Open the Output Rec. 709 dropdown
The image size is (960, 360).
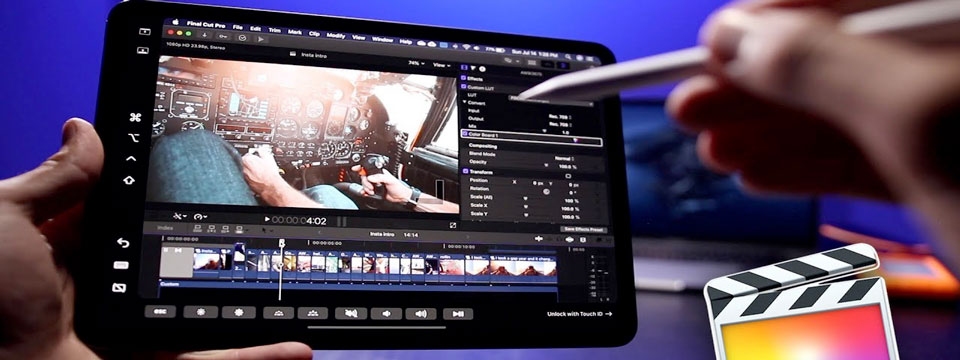click(x=560, y=124)
